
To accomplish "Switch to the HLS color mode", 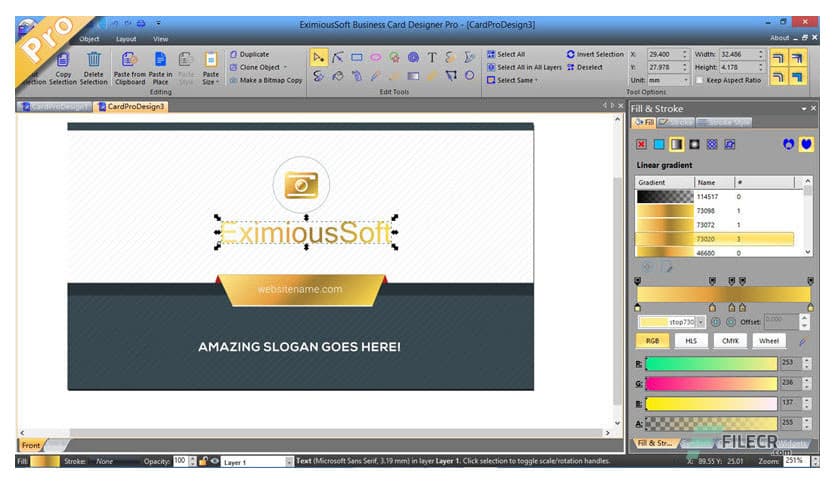I will 691,341.
